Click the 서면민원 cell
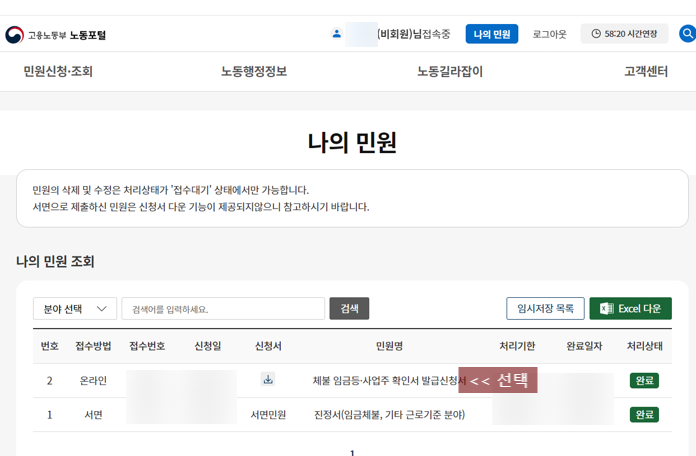The width and height of the screenshot is (696, 456). (268, 415)
